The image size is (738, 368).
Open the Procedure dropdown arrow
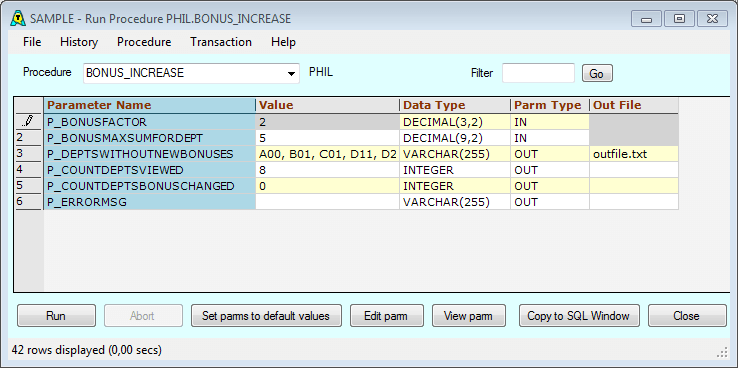tap(292, 74)
